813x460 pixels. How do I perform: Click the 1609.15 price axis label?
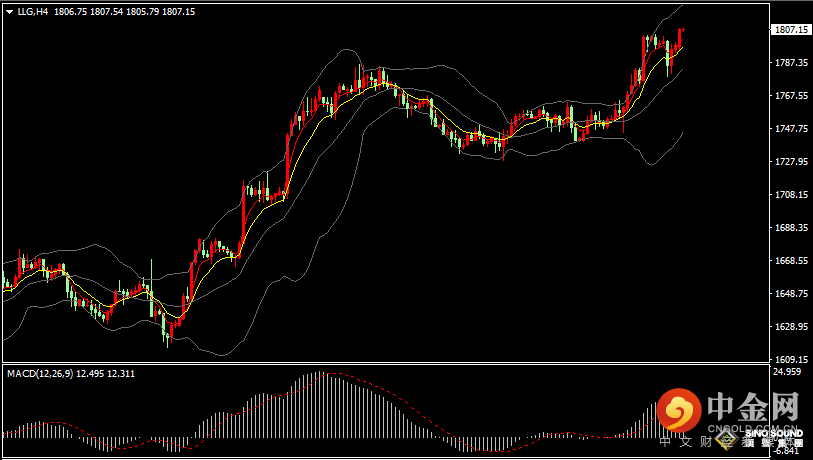tap(790, 360)
